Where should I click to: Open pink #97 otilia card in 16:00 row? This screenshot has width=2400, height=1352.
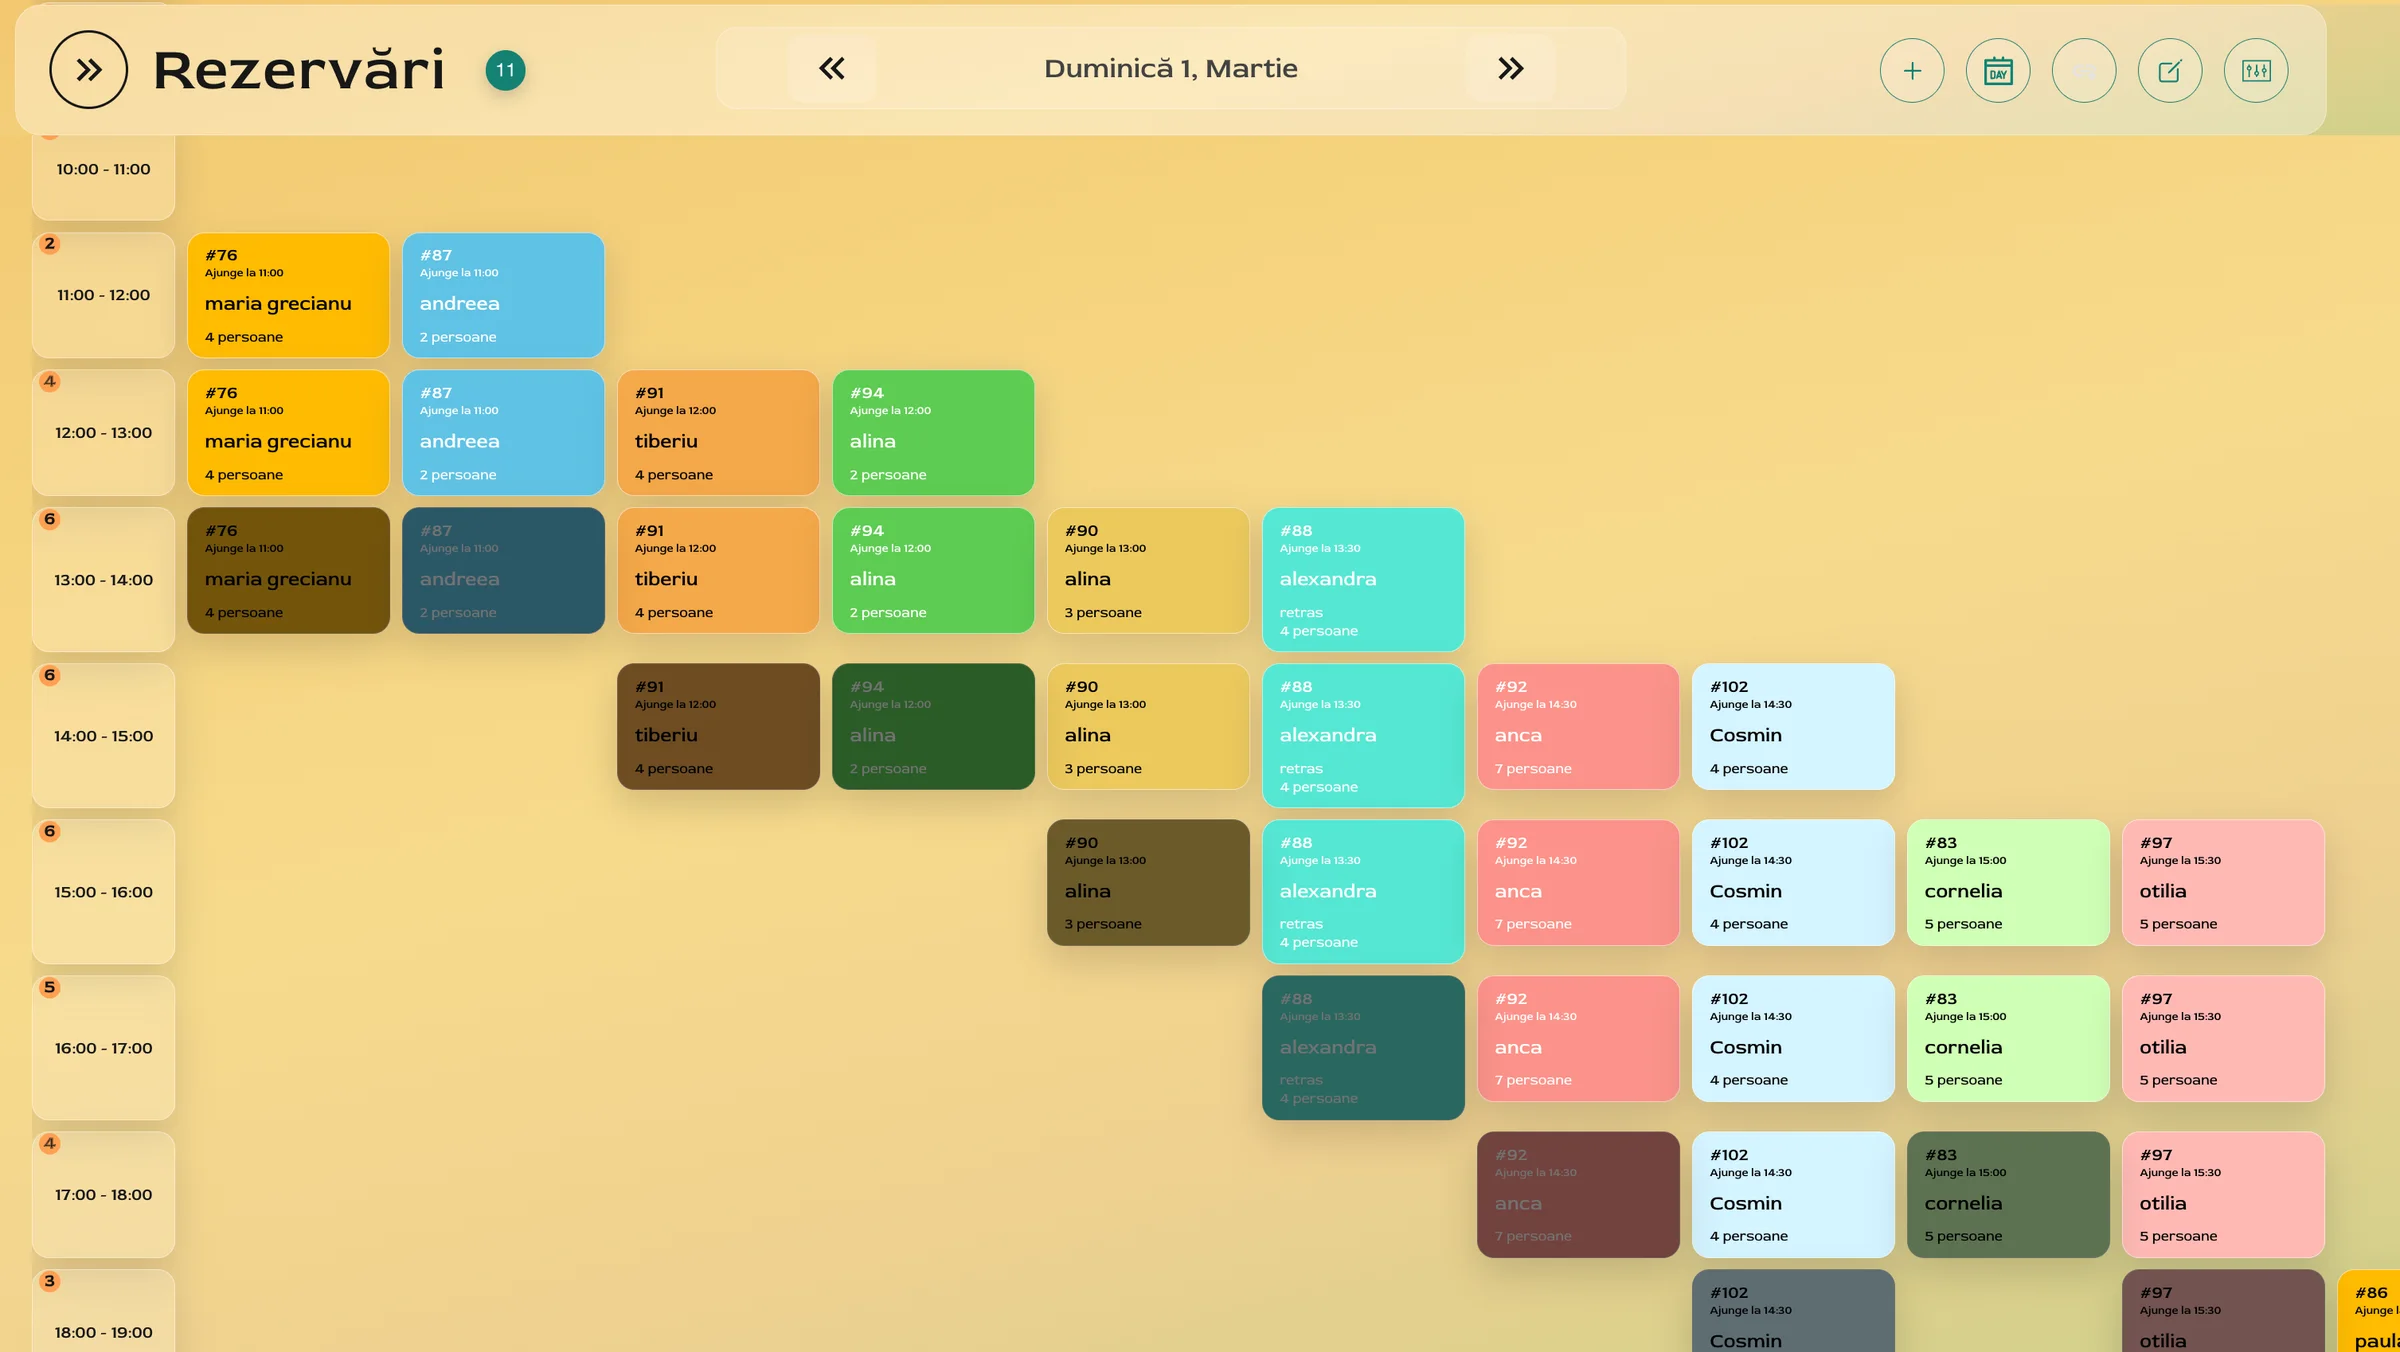(x=2223, y=1039)
